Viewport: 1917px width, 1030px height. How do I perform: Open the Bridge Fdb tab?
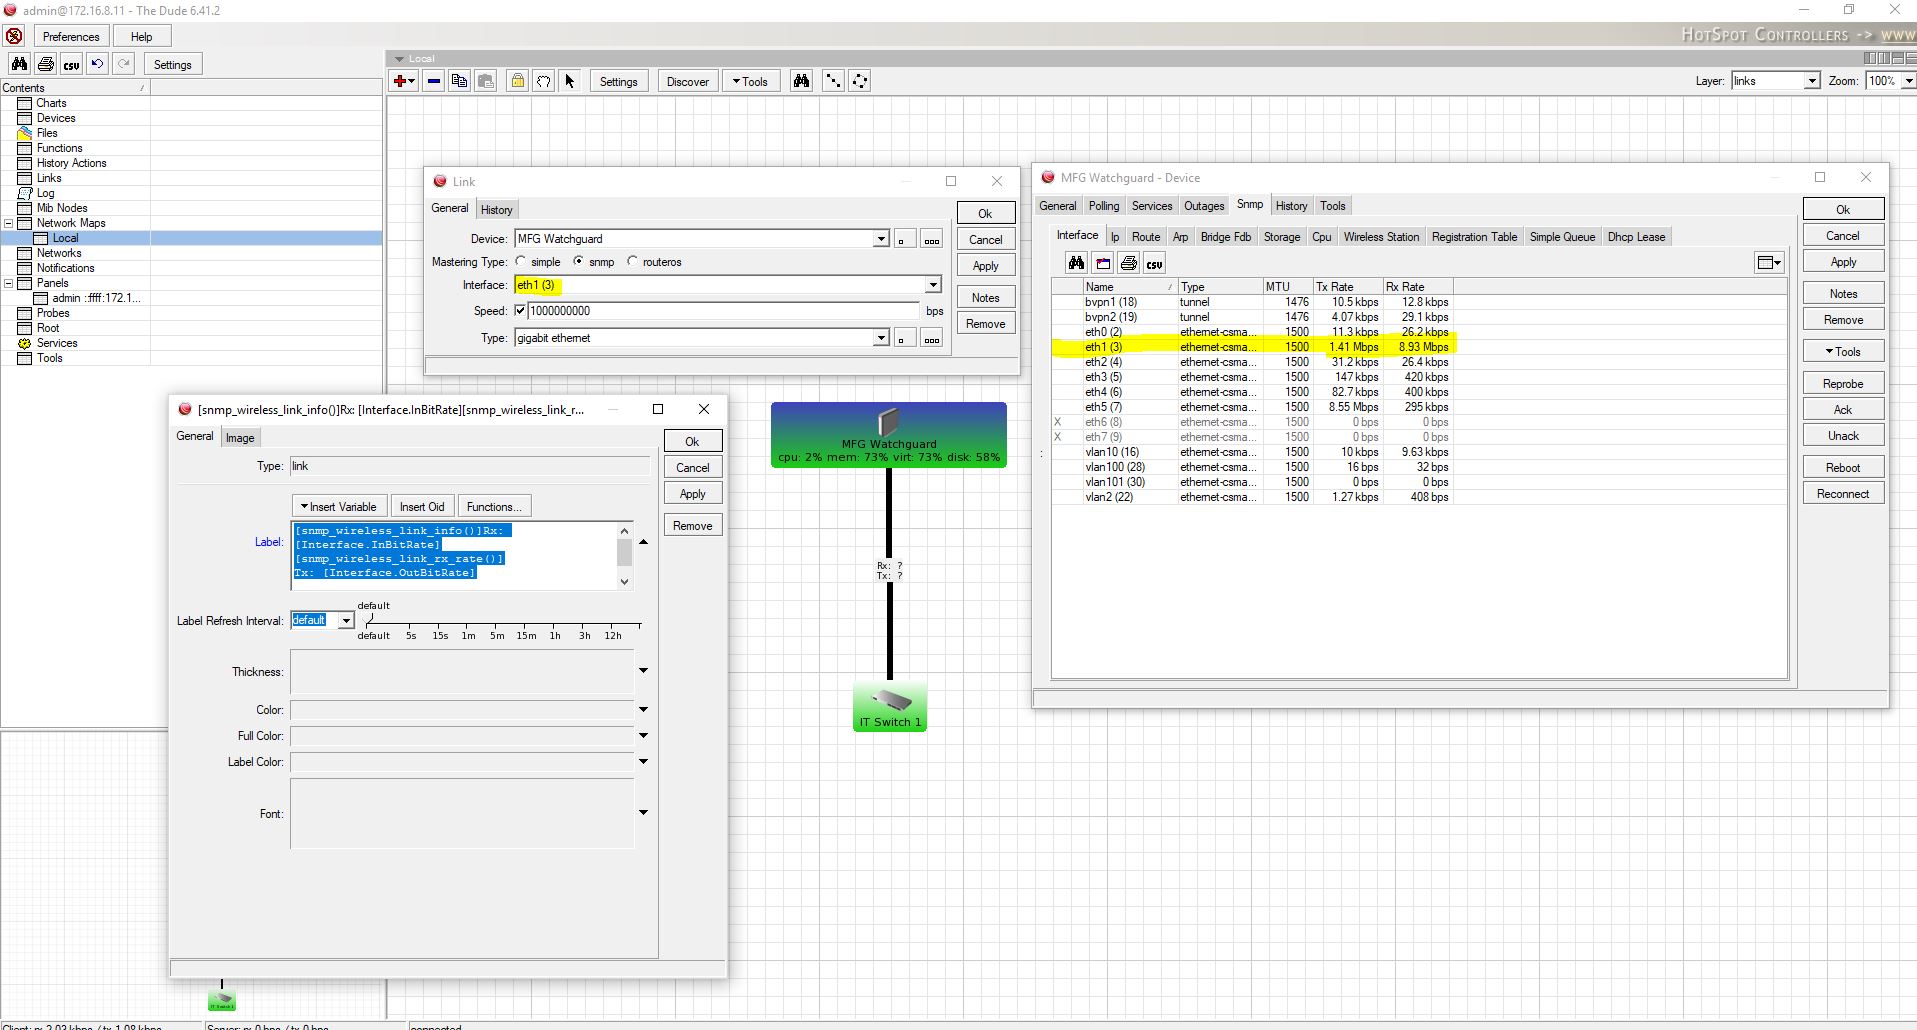(1225, 237)
